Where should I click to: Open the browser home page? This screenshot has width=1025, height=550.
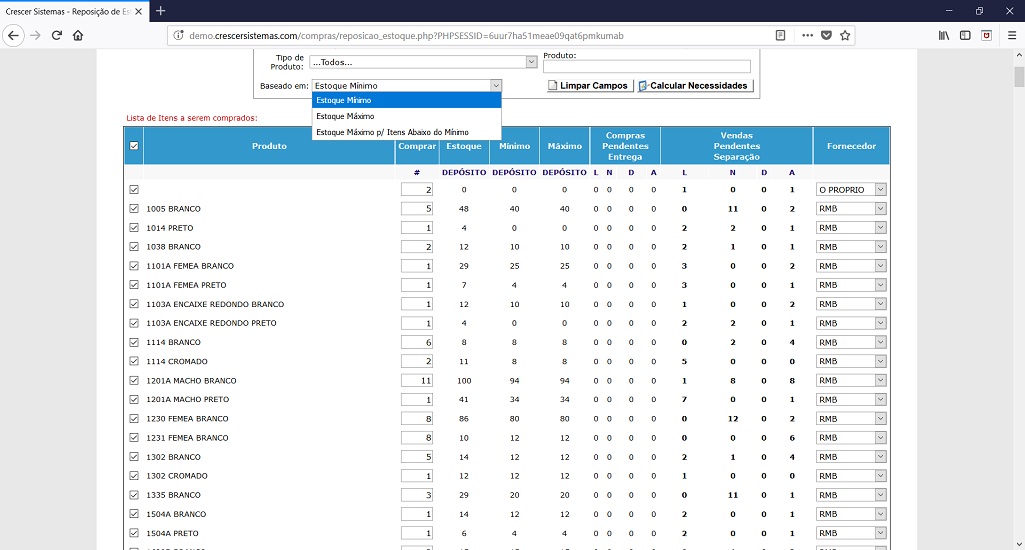click(x=78, y=35)
